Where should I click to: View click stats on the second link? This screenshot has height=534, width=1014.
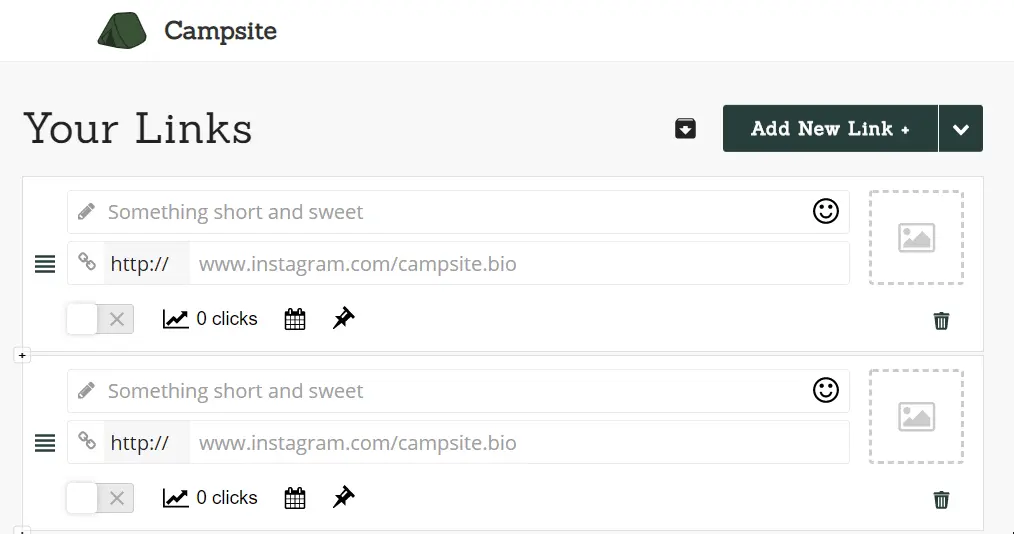point(210,498)
